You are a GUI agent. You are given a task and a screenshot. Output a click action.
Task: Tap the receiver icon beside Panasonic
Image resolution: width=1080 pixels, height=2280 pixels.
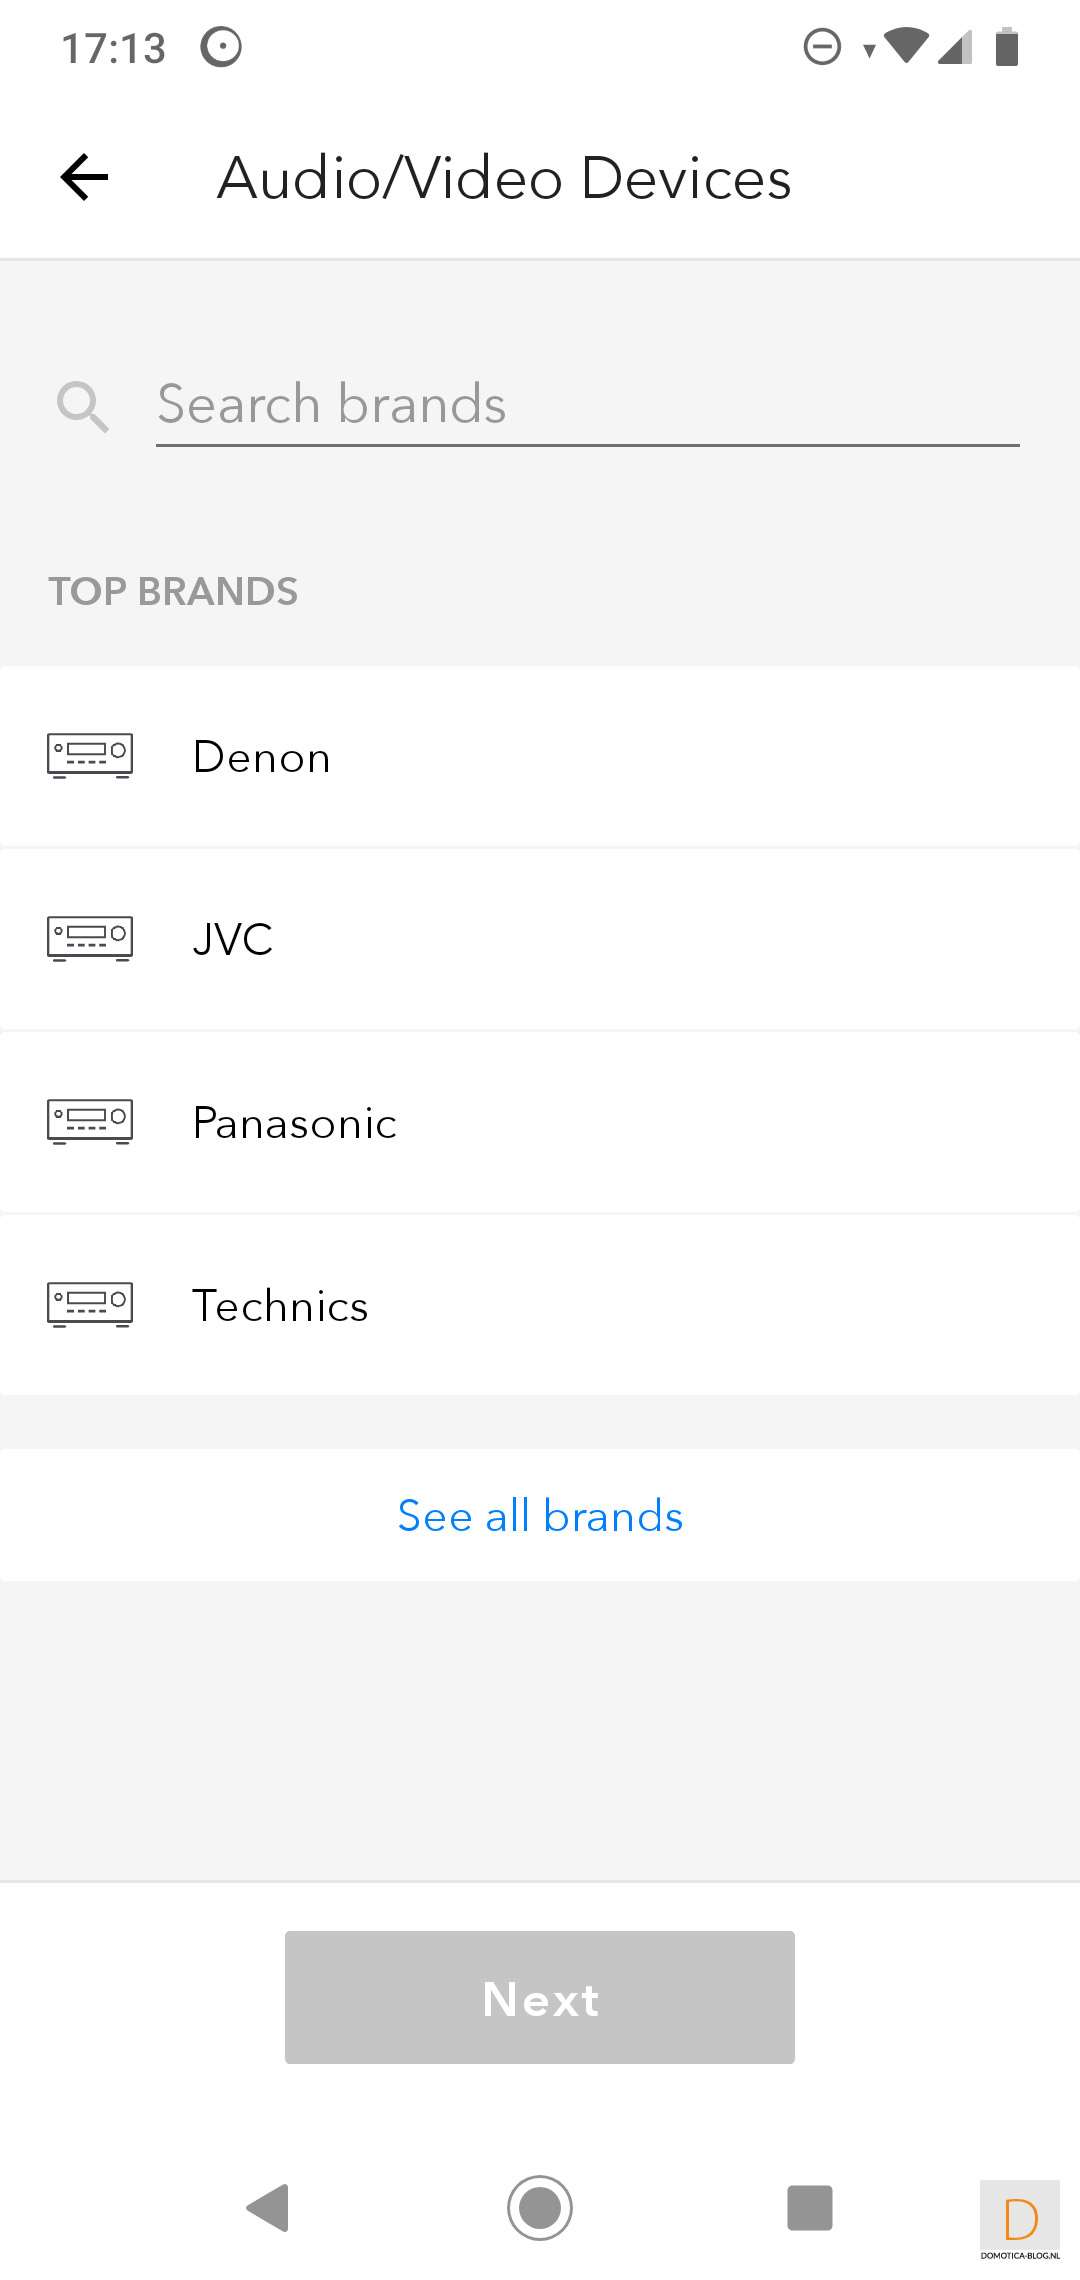point(90,1121)
